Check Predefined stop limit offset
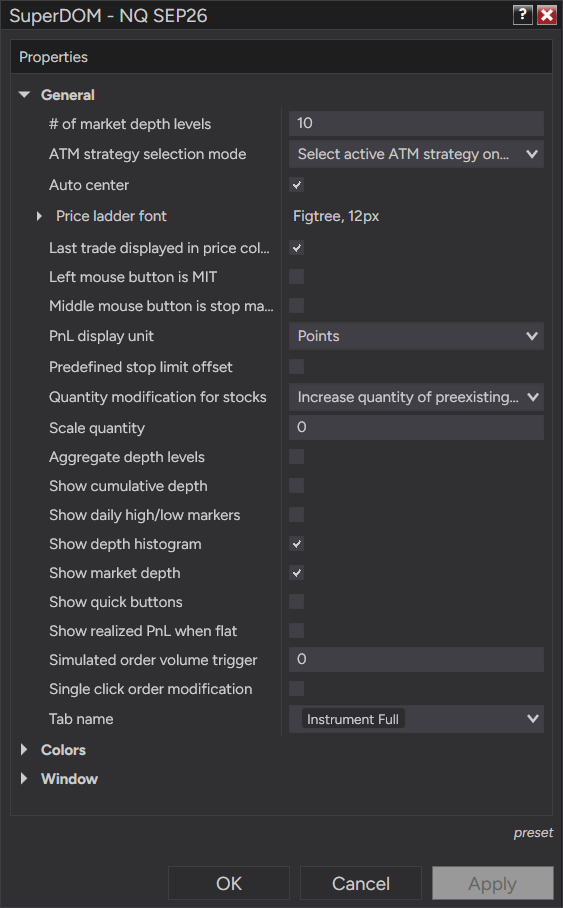 coord(297,367)
